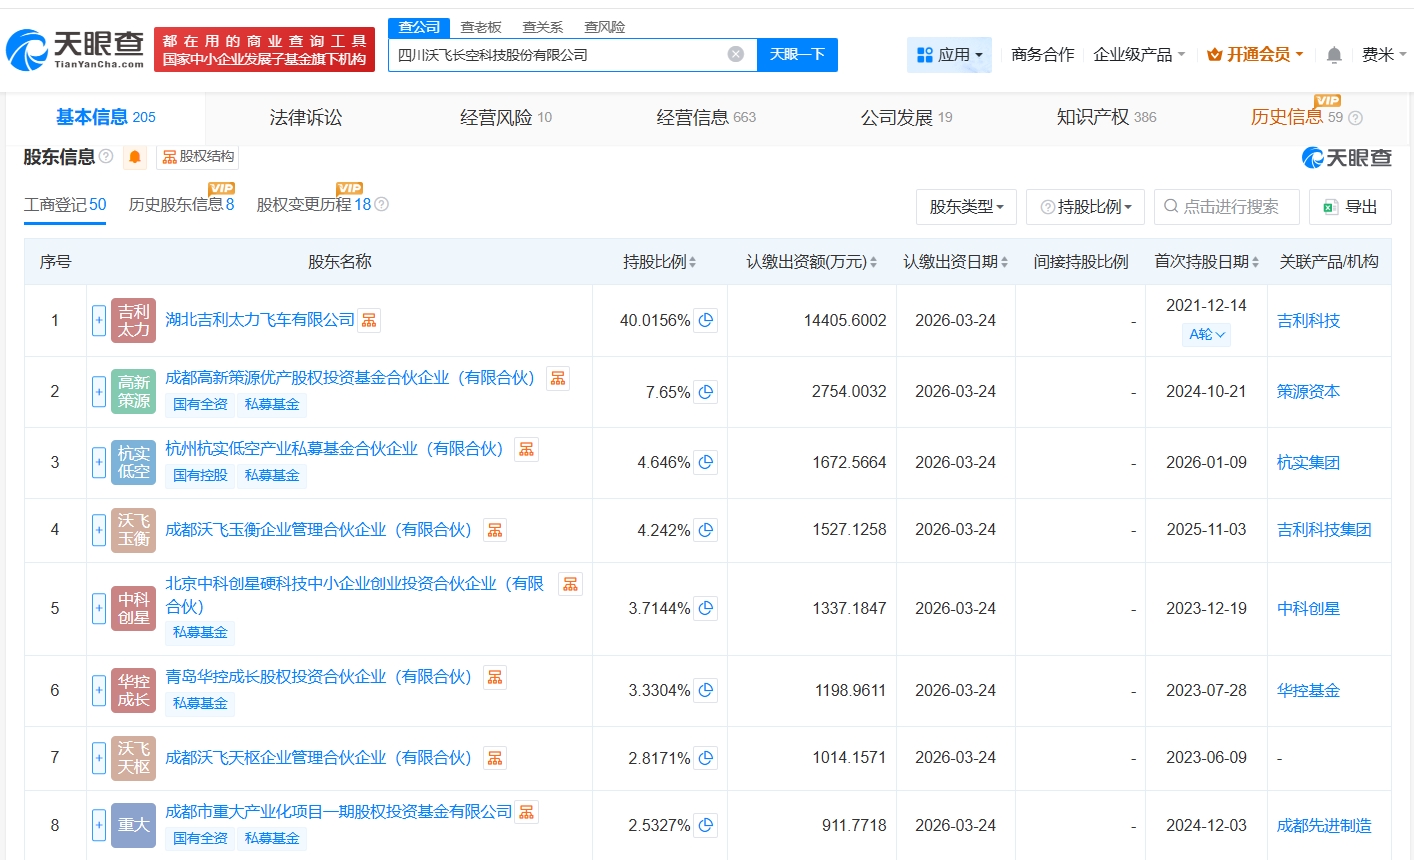This screenshot has height=860, width=1414.
Task: Expand the A轮 funding round tag
Action: pos(1206,335)
